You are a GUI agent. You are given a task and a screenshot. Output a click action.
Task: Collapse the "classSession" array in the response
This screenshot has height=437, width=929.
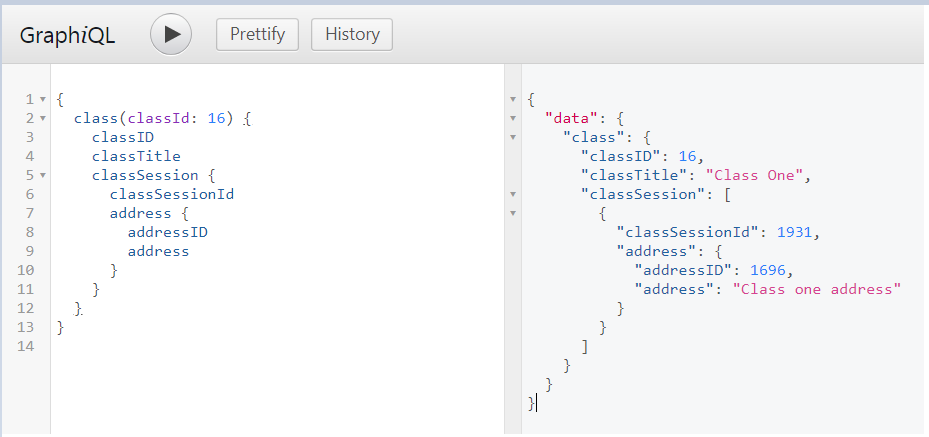(x=513, y=194)
